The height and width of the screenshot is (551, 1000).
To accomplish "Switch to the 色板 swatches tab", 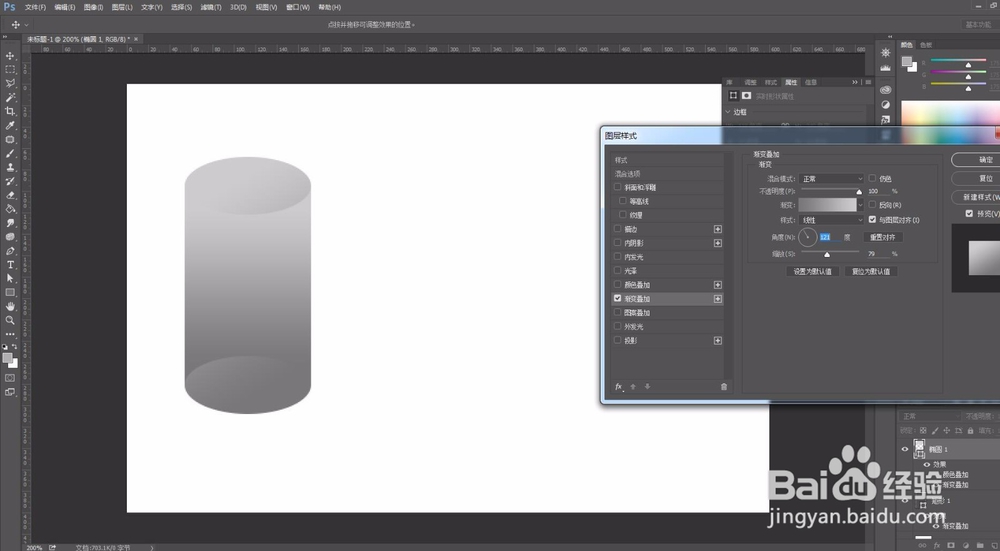I will [x=926, y=45].
